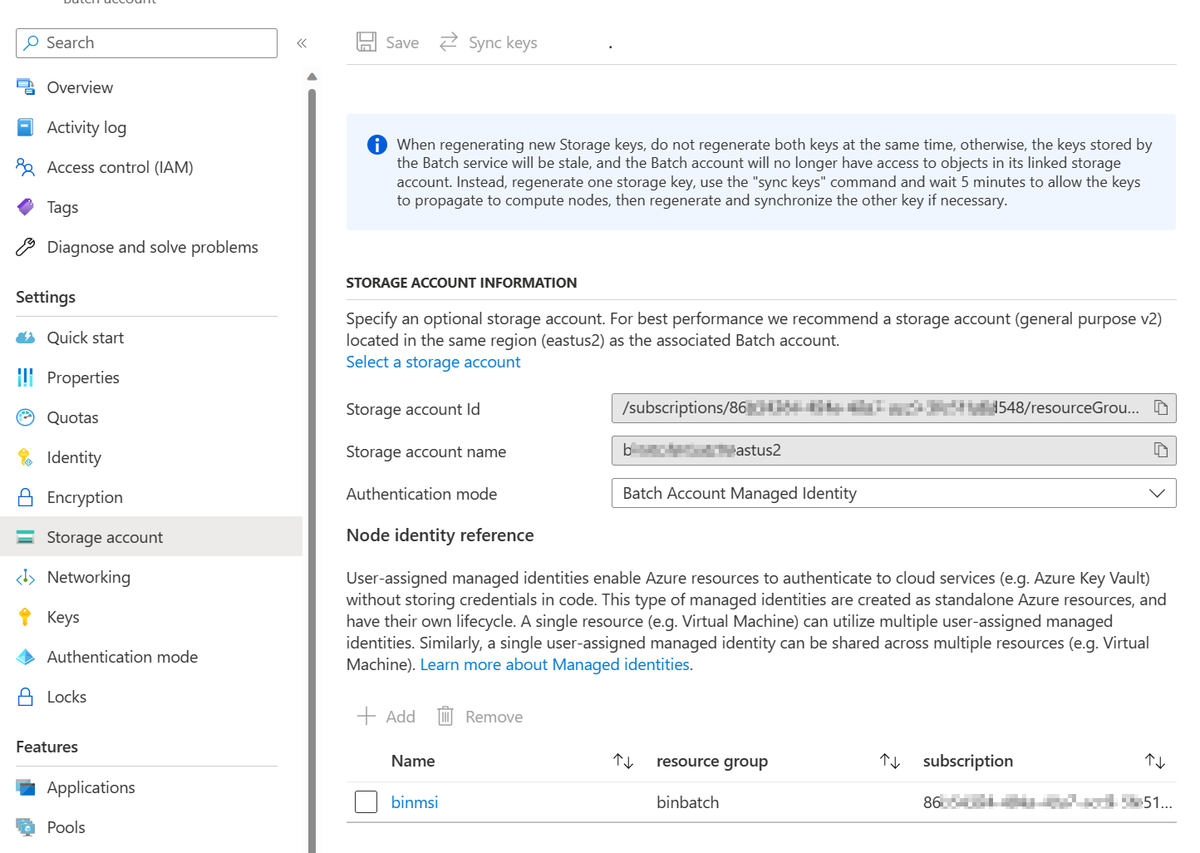
Task: Click the Diagnose and solve problems wrench icon
Action: (x=26, y=247)
